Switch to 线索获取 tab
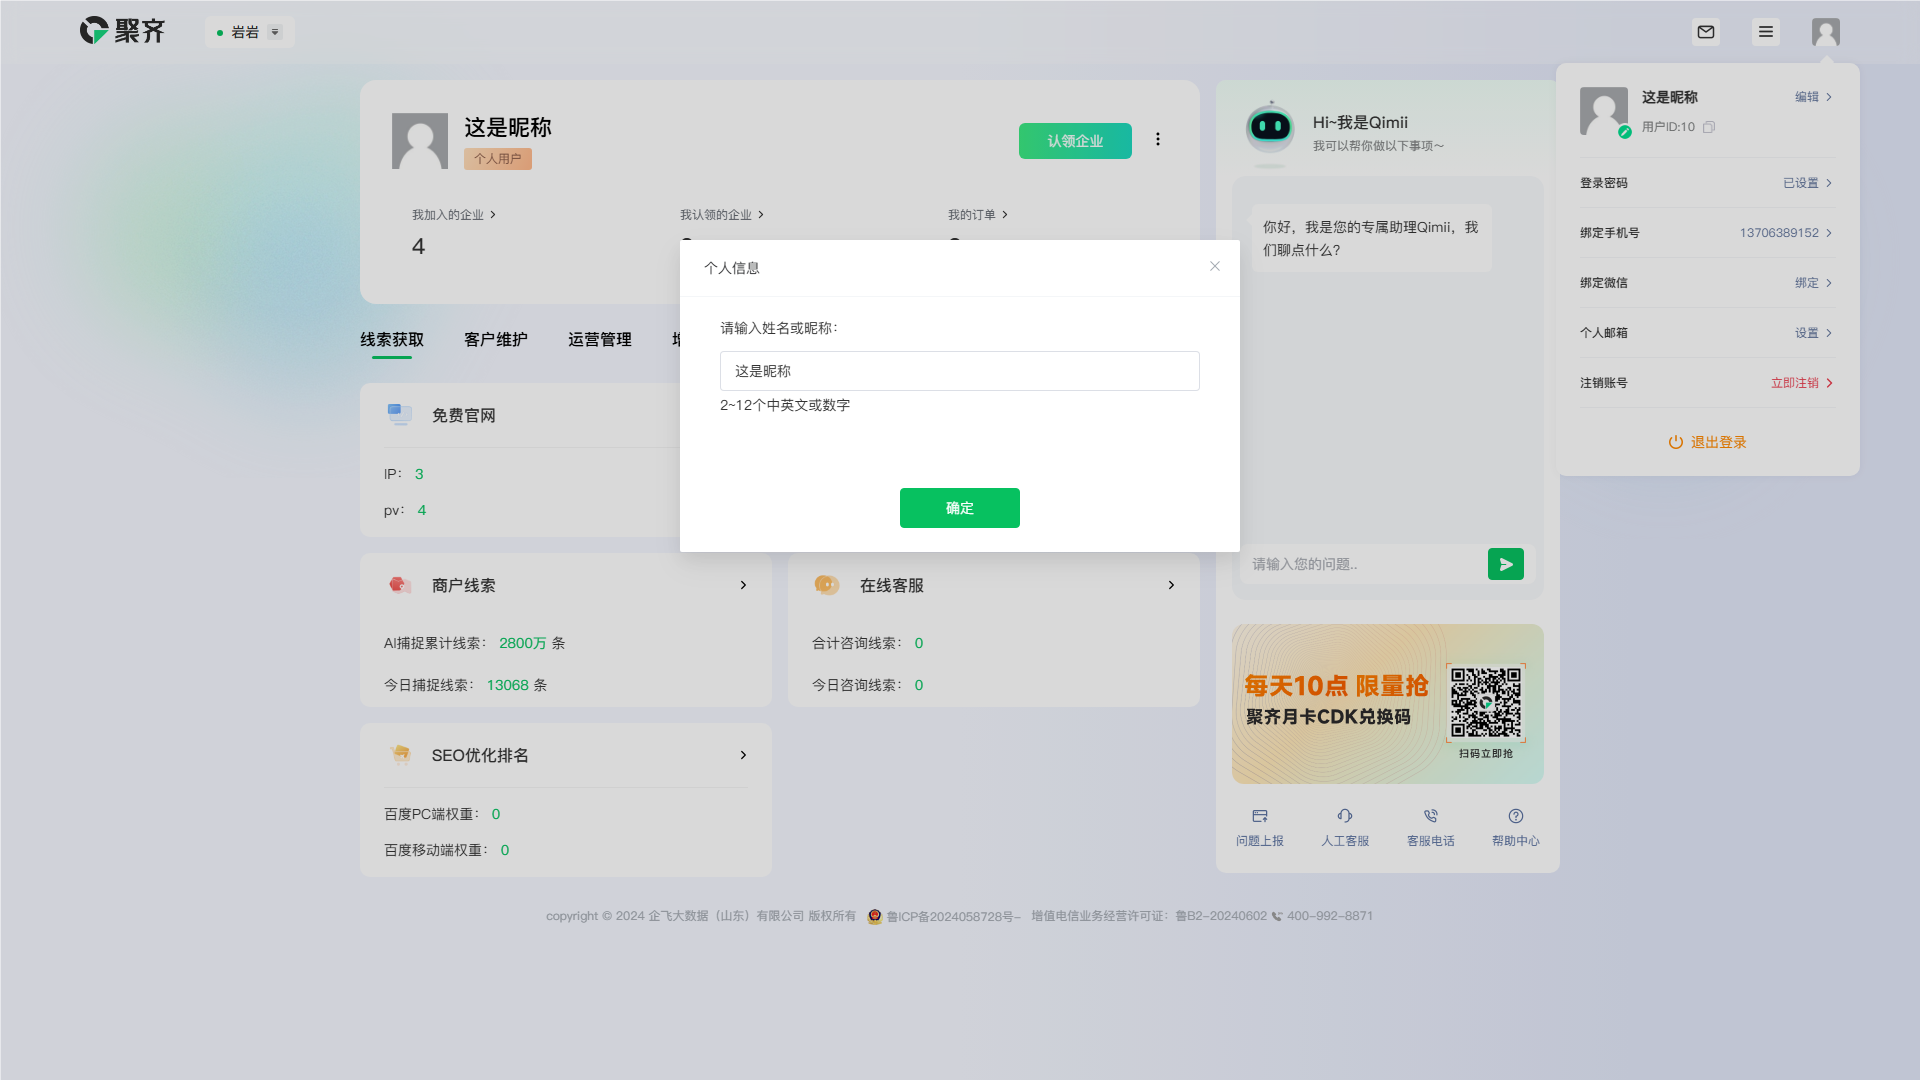The height and width of the screenshot is (1080, 1920). (x=392, y=340)
